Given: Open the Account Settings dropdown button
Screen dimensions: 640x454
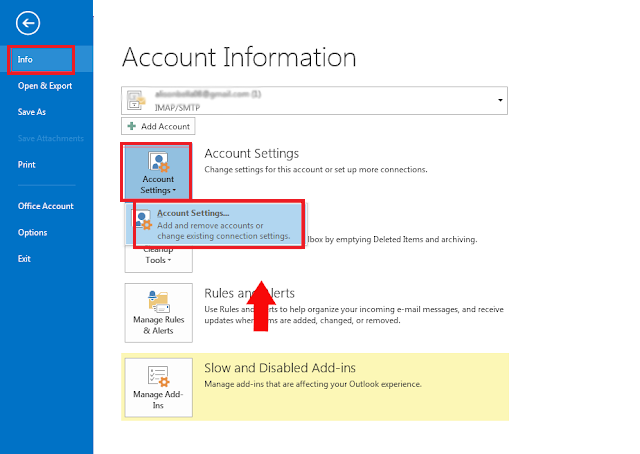Looking at the screenshot, I should click(x=158, y=172).
